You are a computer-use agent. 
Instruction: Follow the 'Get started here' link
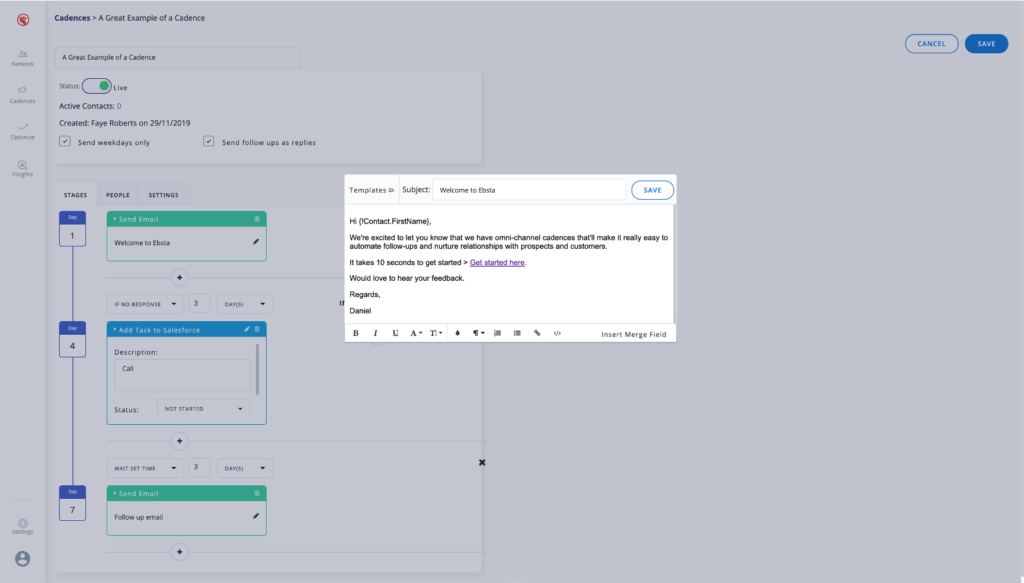point(497,263)
